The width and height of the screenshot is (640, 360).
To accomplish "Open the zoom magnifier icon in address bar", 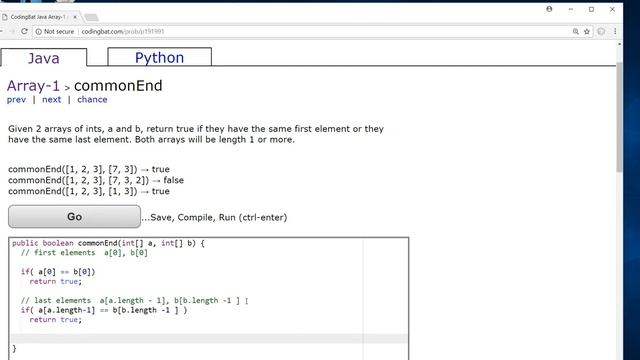I will click(576, 31).
